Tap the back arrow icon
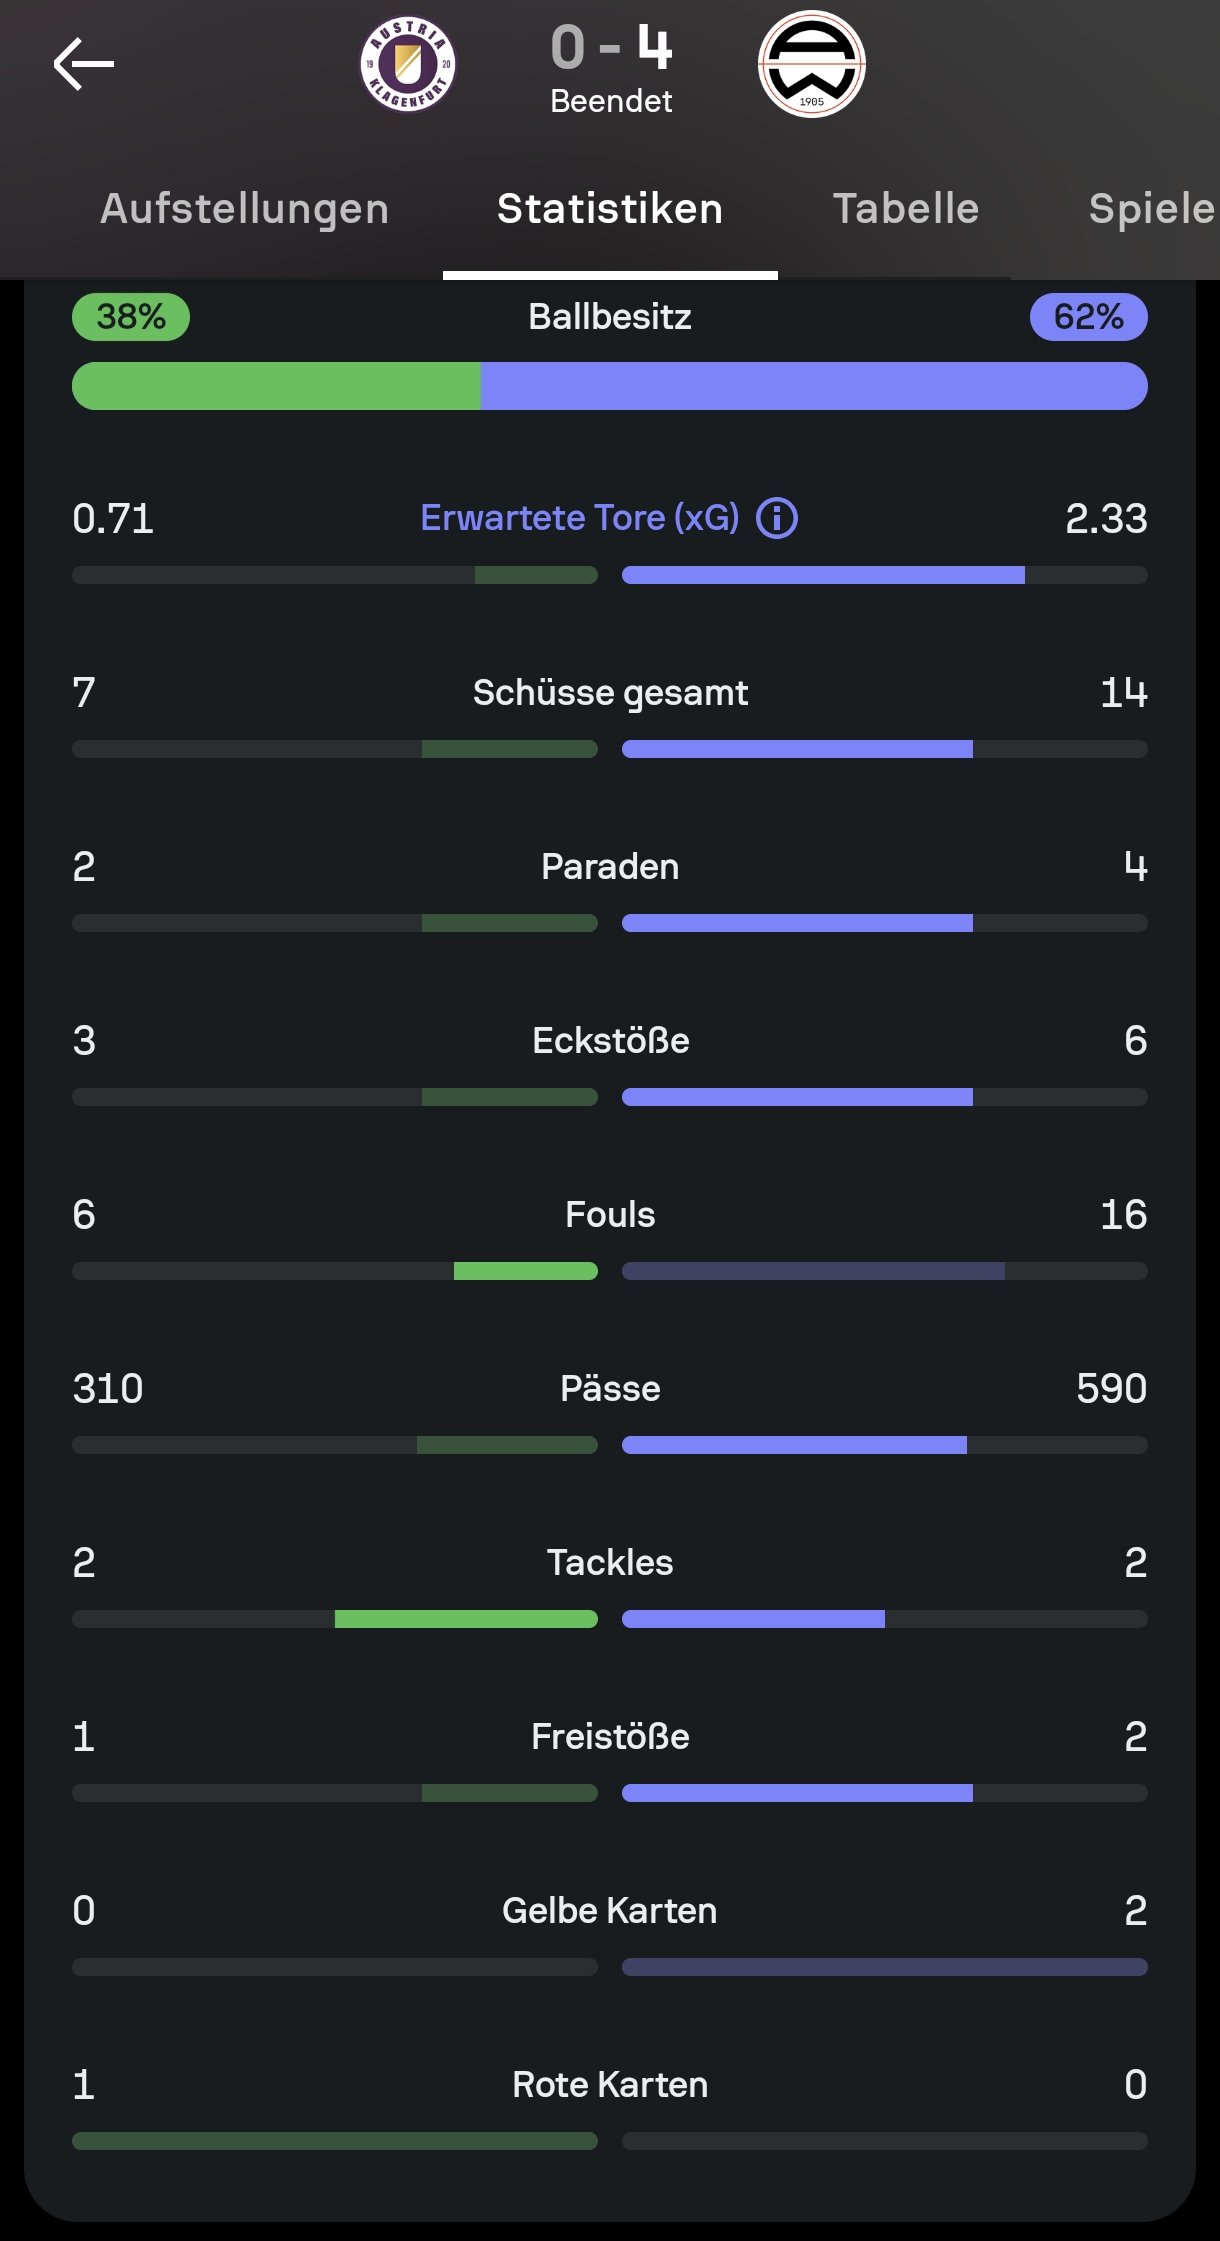The width and height of the screenshot is (1220, 2241). [83, 64]
